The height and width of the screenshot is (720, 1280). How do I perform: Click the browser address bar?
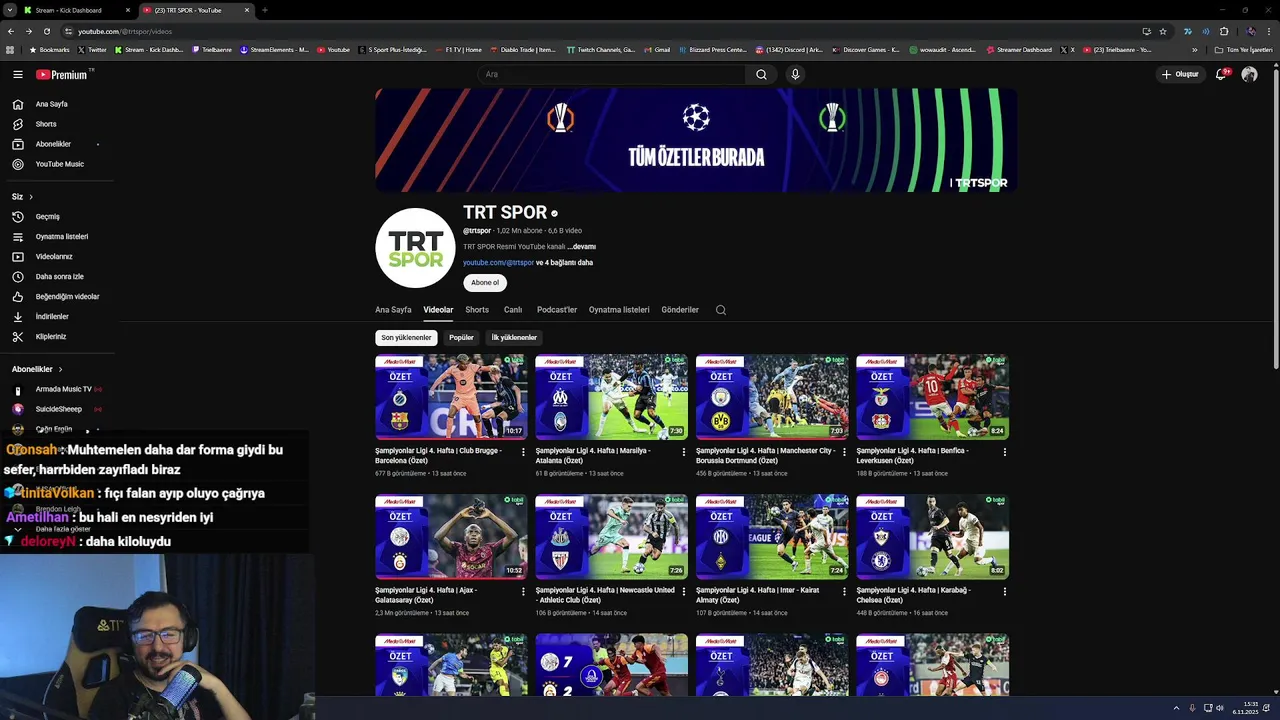[x=600, y=31]
